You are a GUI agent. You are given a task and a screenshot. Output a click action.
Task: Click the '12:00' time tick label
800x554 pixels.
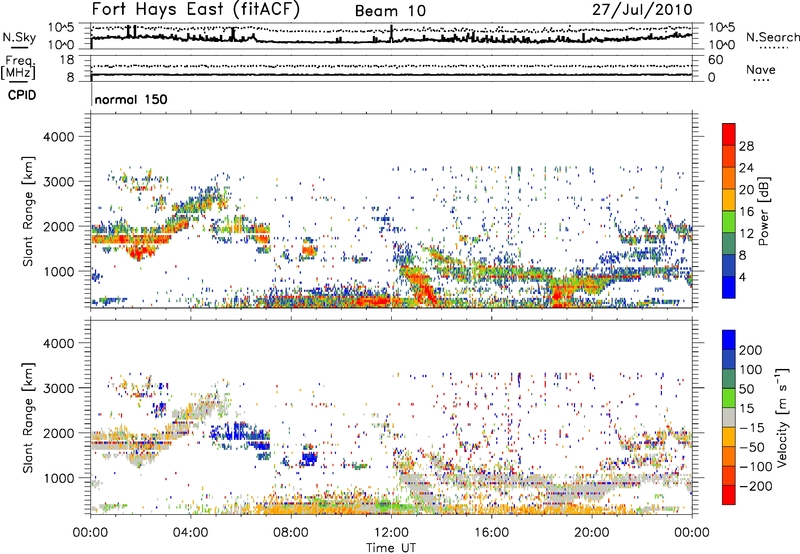pos(391,533)
